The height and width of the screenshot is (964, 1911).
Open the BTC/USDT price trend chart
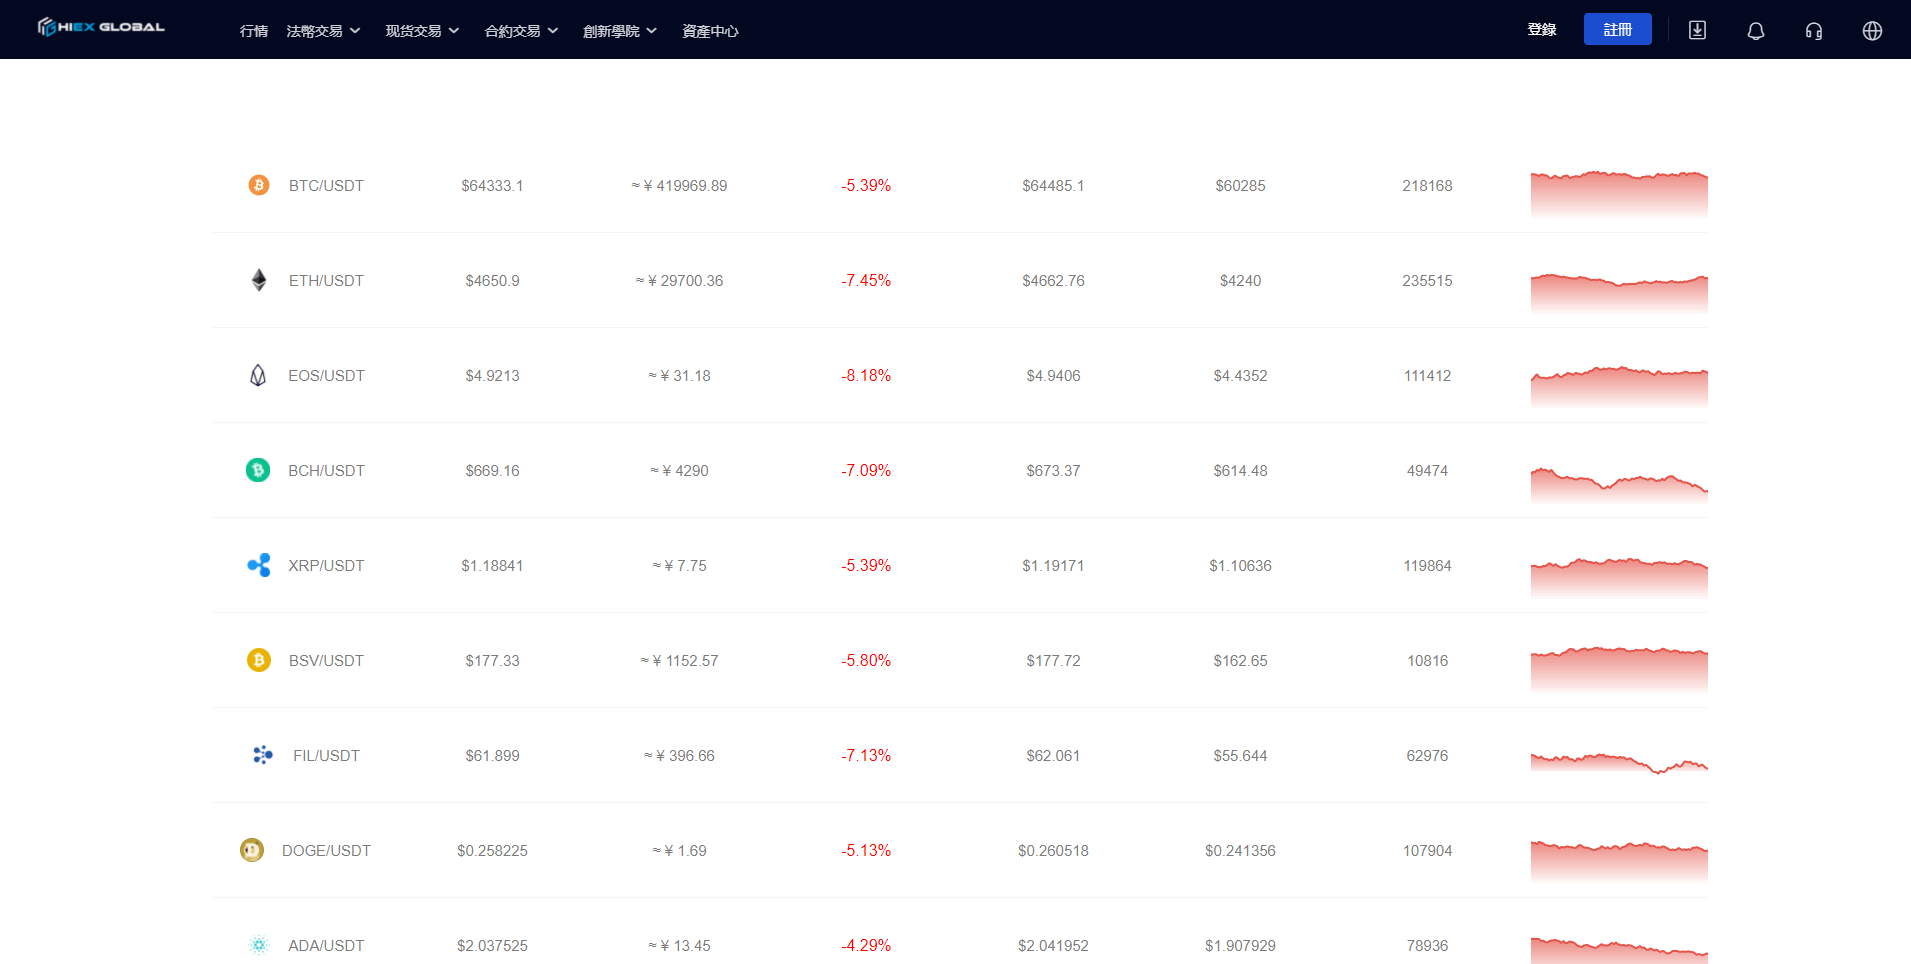click(x=1618, y=190)
